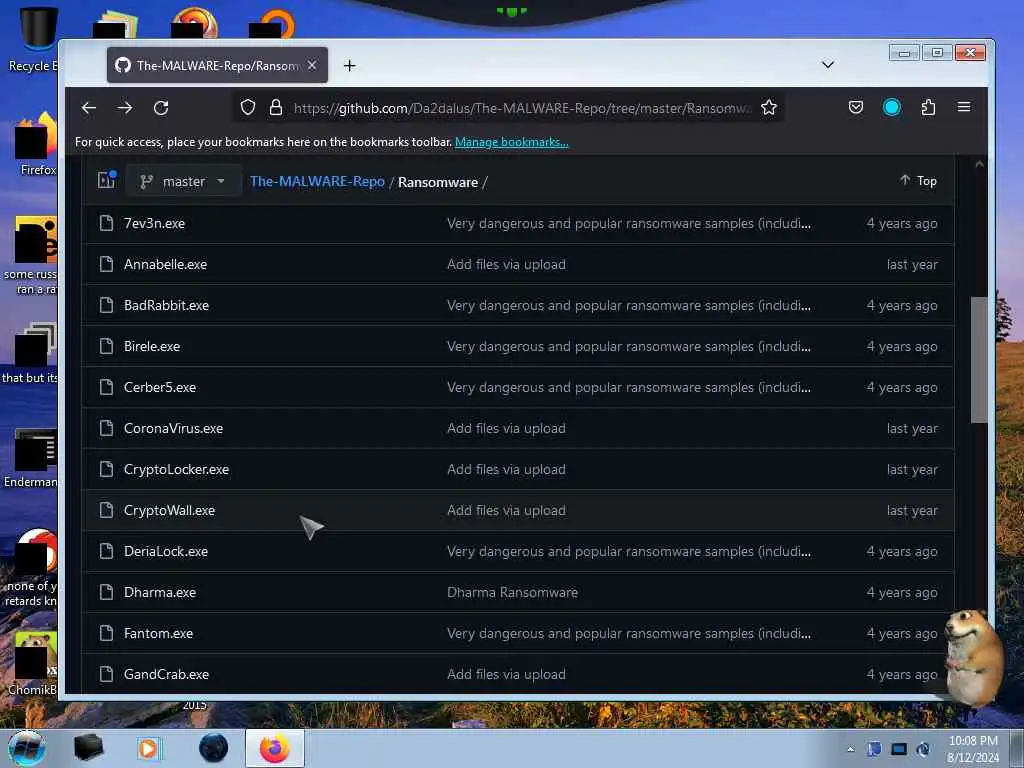Select the The-MALWARE-Repo browser tab
The width and height of the screenshot is (1024, 768).
coord(217,65)
